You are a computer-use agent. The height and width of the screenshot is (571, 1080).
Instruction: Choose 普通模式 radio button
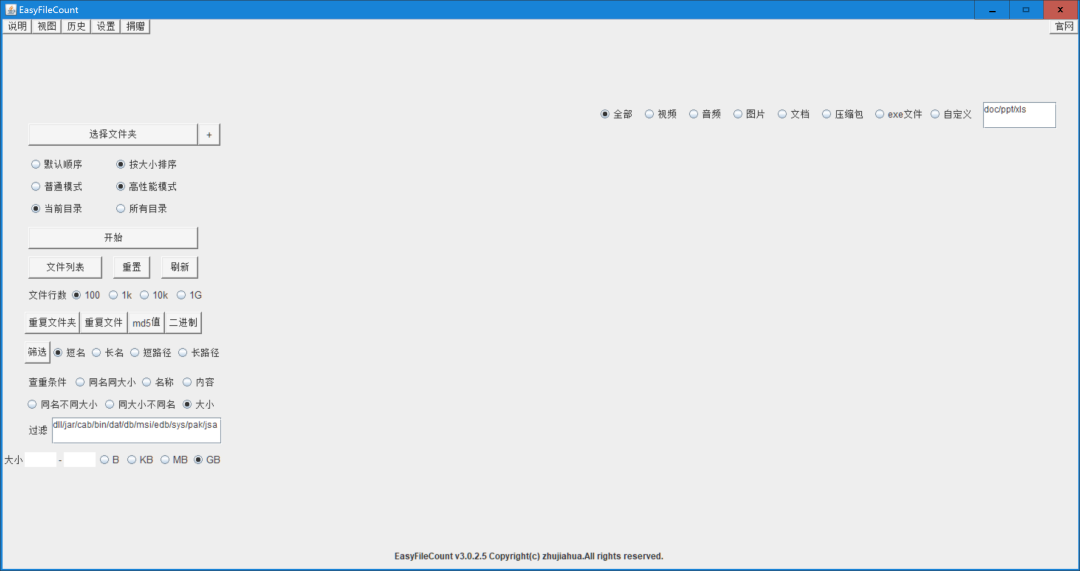pyautogui.click(x=56, y=187)
